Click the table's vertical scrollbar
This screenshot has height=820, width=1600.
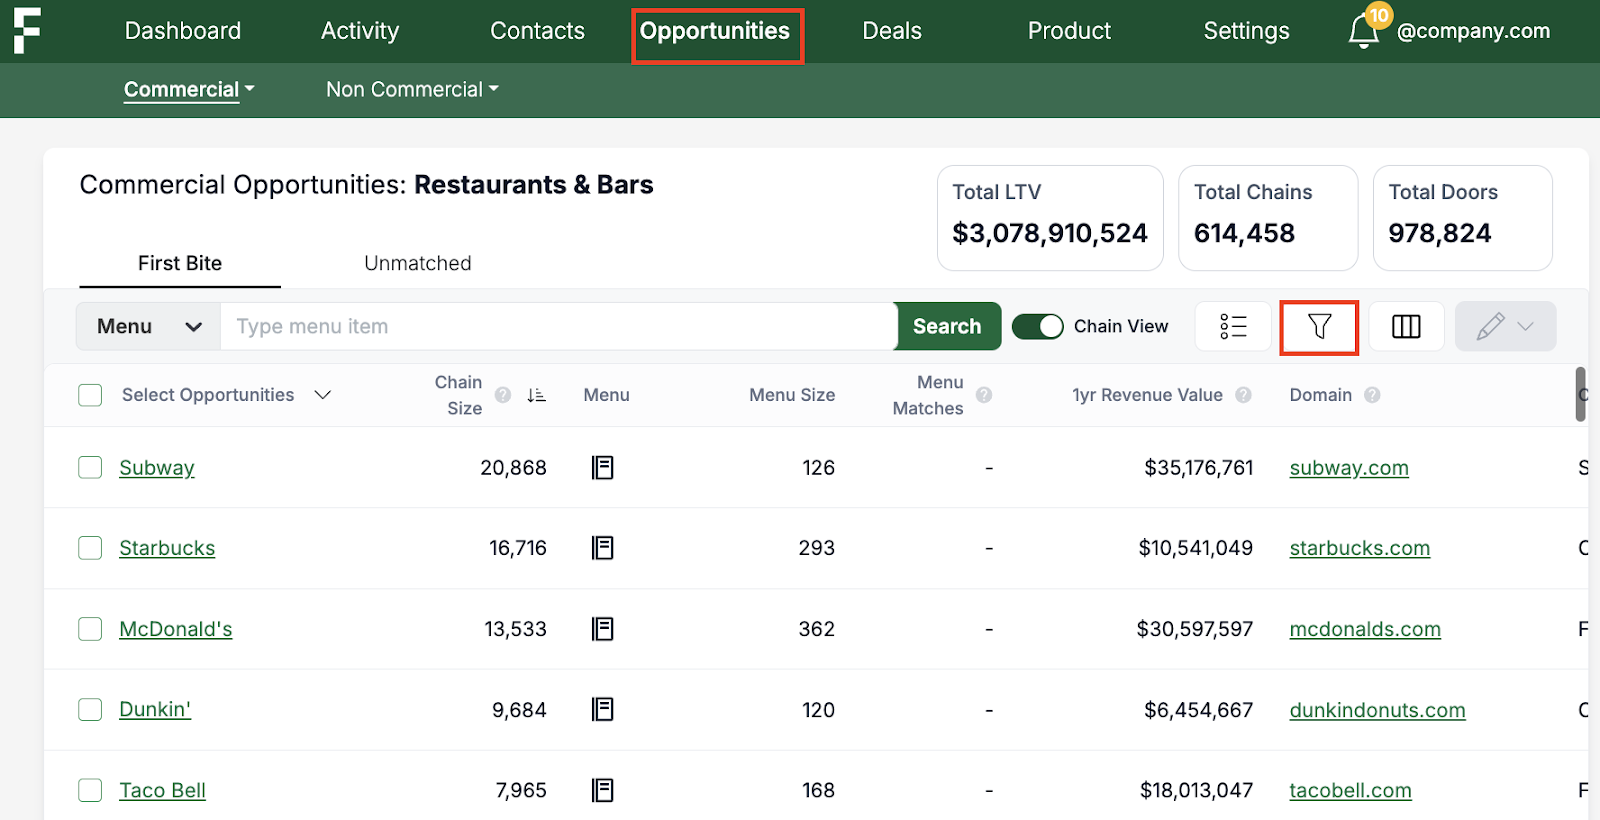coord(1581,395)
